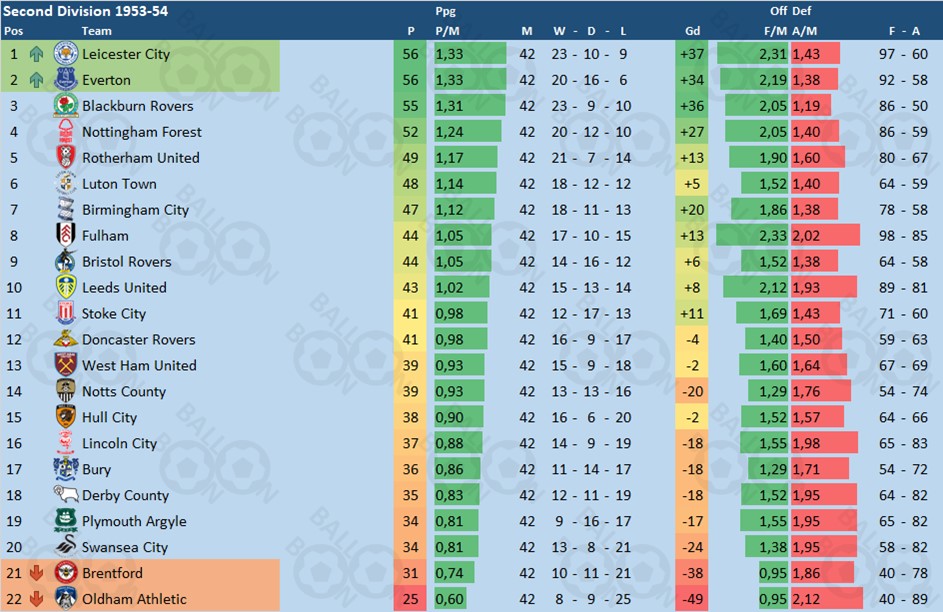Image resolution: width=943 pixels, height=612 pixels.
Task: Click the Everton club crest
Action: (66, 79)
